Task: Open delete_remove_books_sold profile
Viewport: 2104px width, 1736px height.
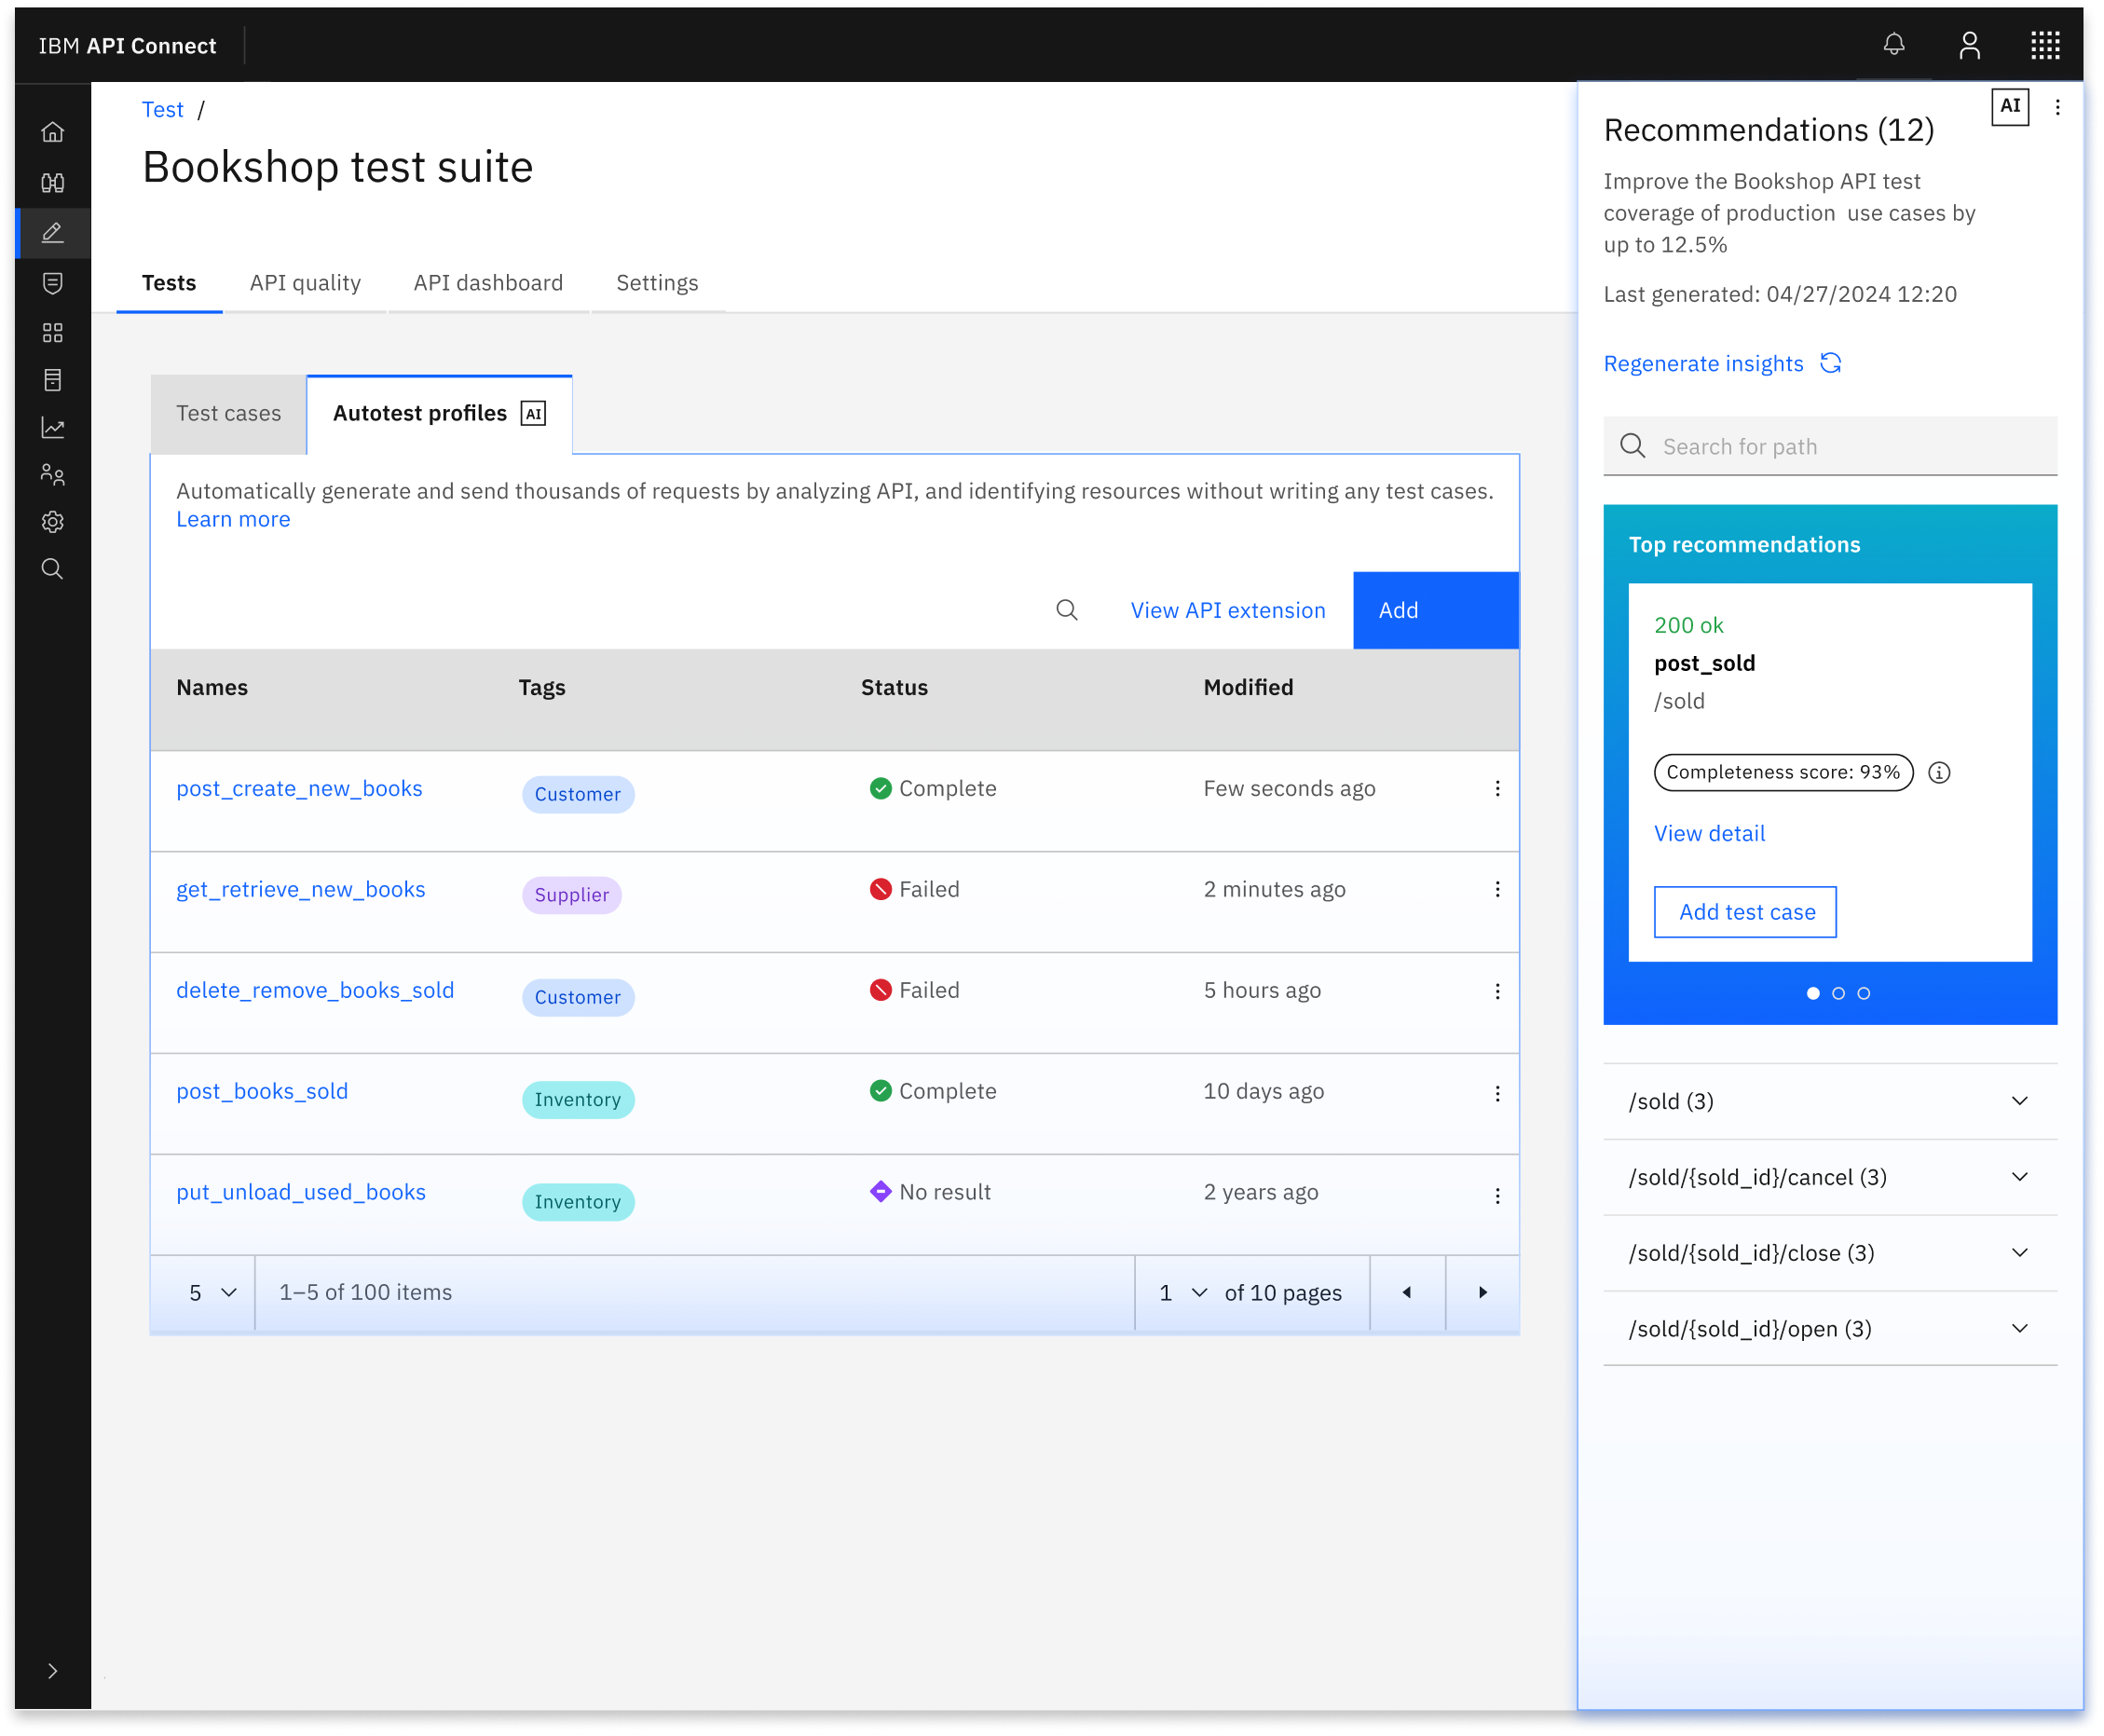Action: pos(315,991)
